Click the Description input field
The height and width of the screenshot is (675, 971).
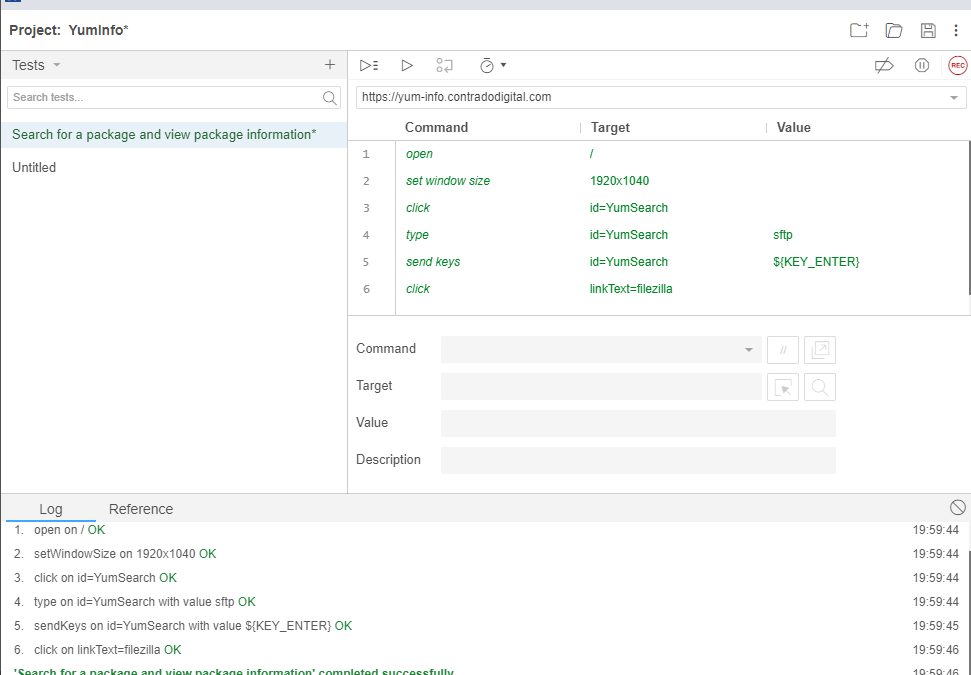tap(638, 461)
